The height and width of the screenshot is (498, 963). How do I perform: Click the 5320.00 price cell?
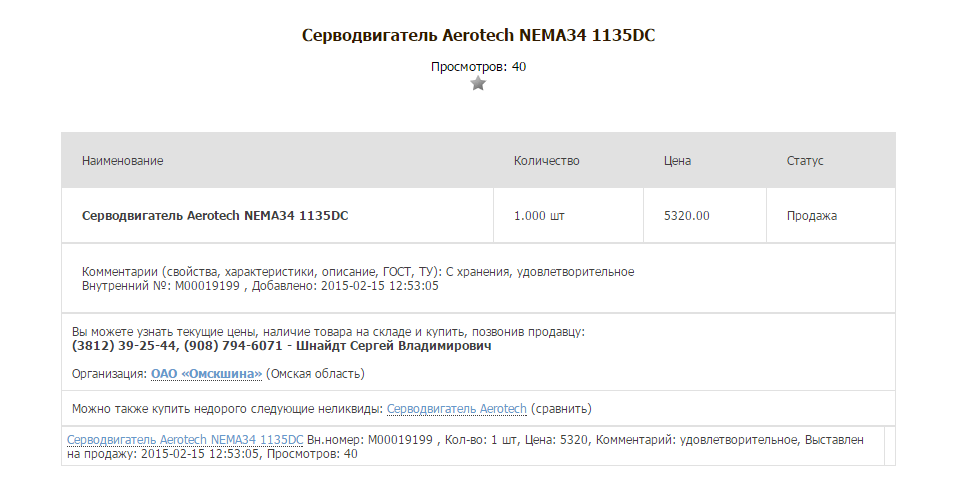click(x=687, y=215)
